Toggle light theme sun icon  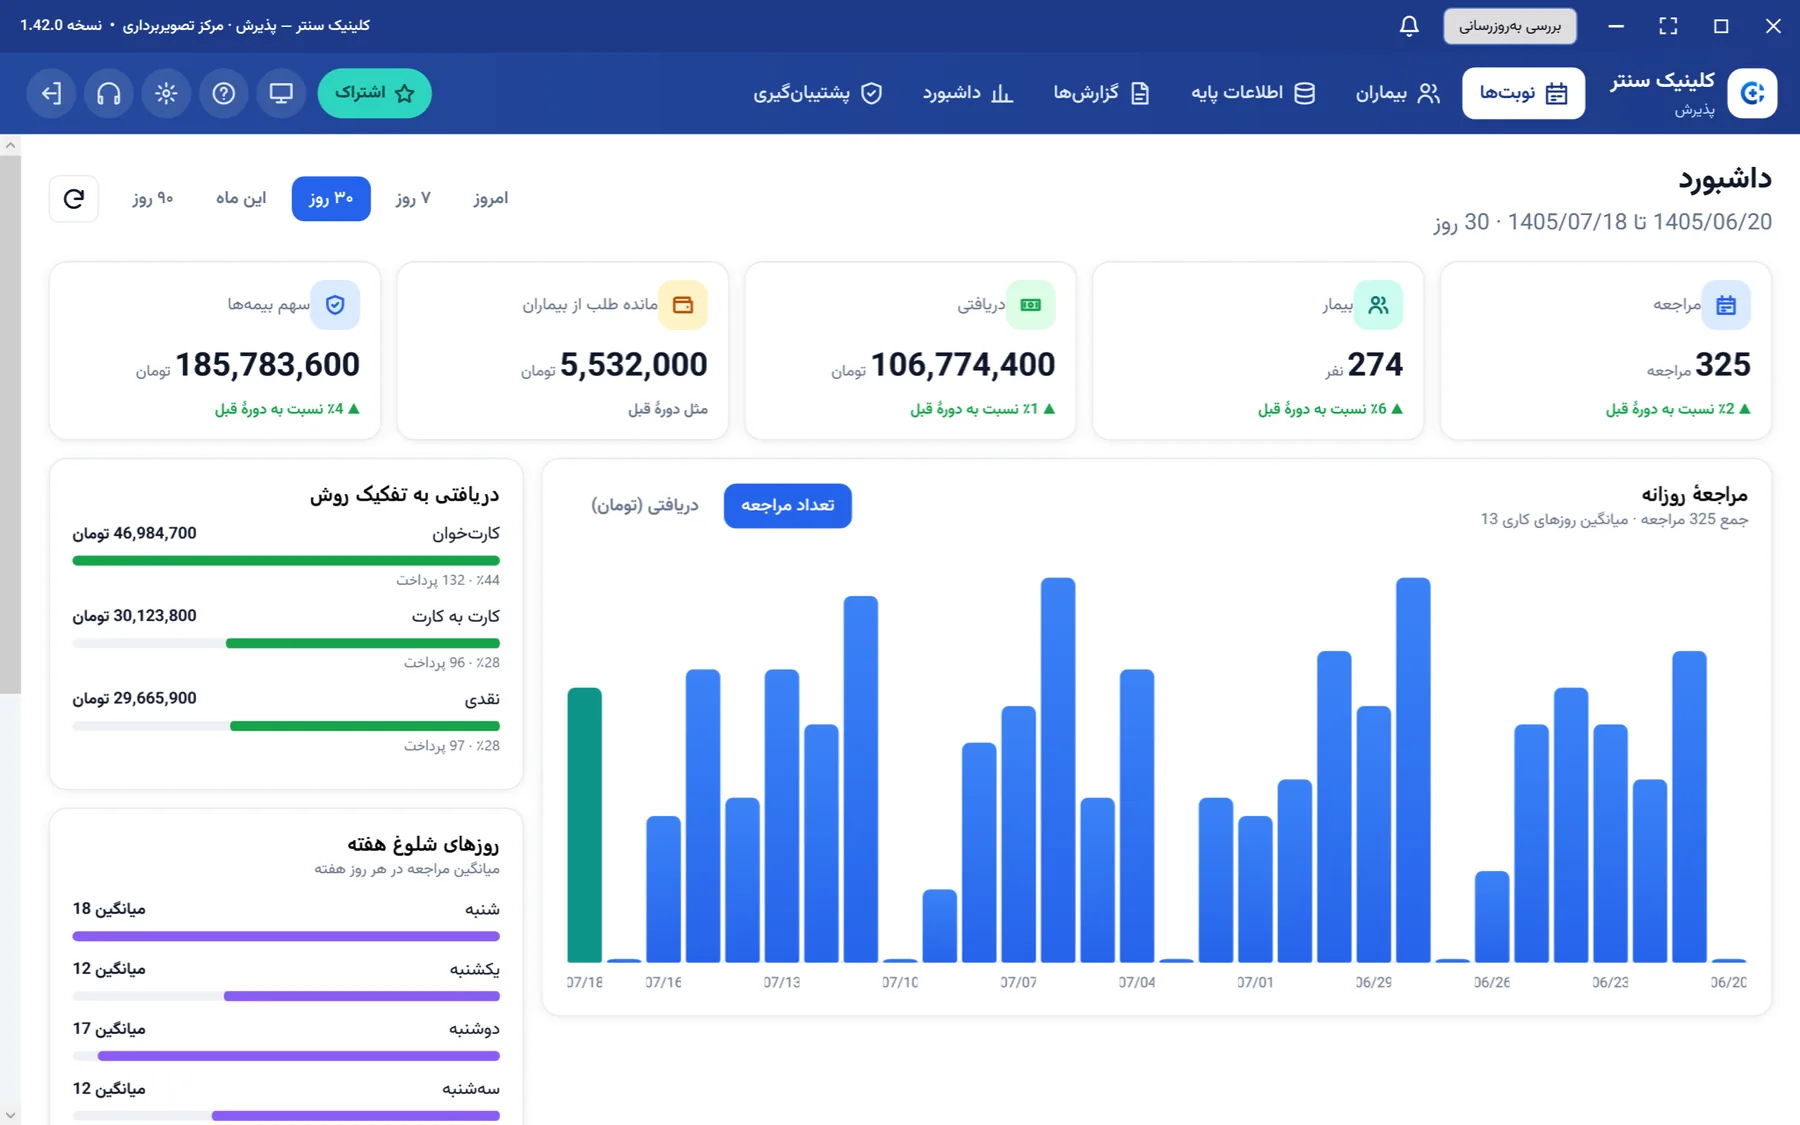click(166, 93)
